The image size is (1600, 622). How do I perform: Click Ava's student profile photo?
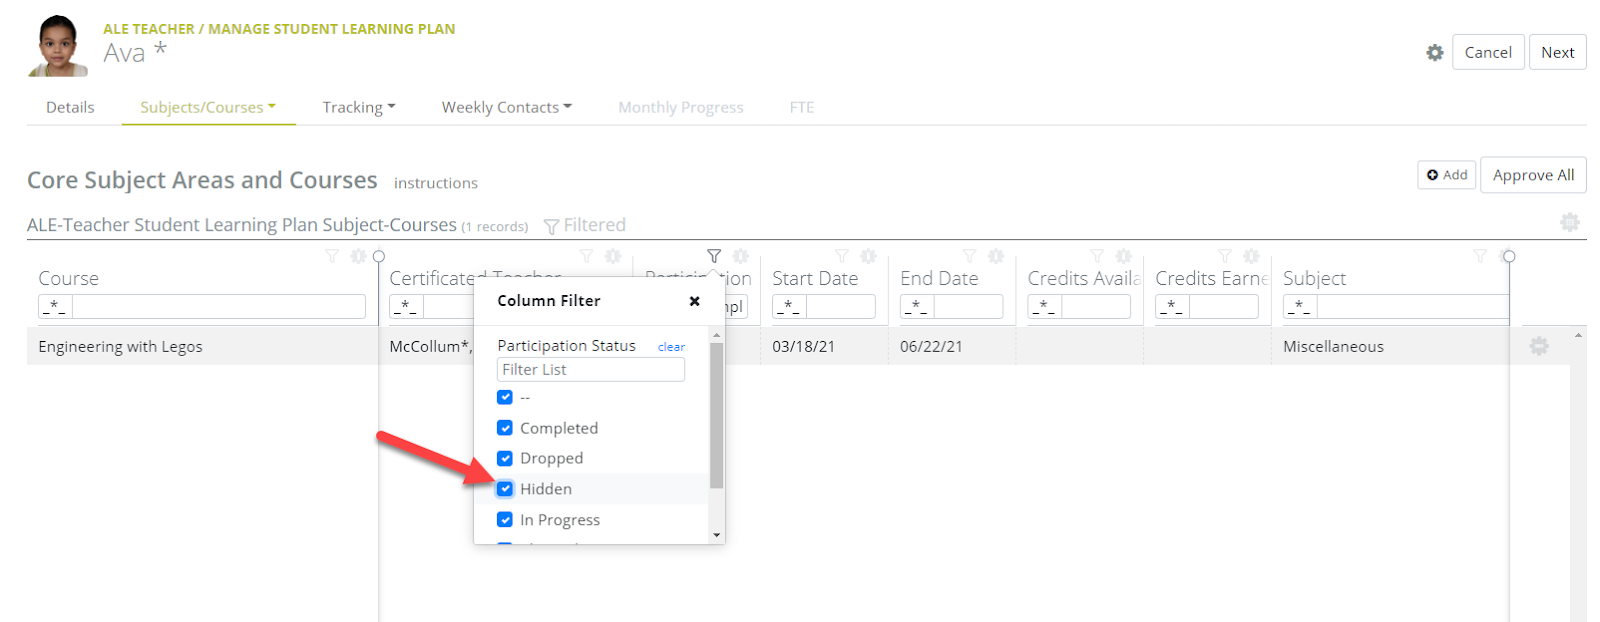coord(58,47)
